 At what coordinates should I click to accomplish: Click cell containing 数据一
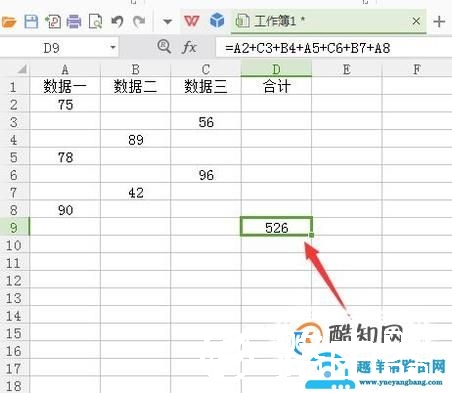point(65,86)
